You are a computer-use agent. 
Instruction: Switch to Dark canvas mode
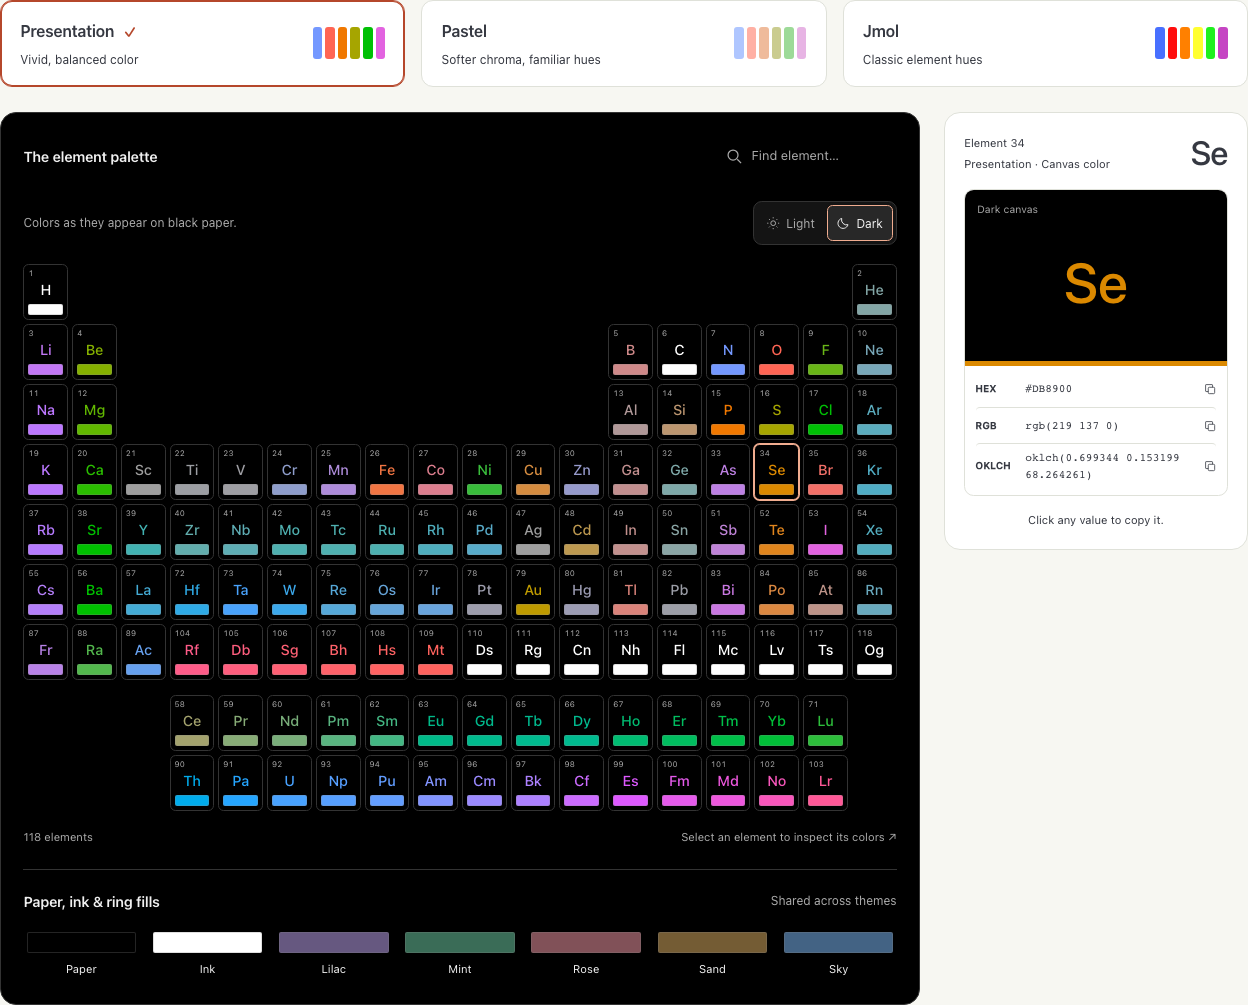(x=860, y=224)
